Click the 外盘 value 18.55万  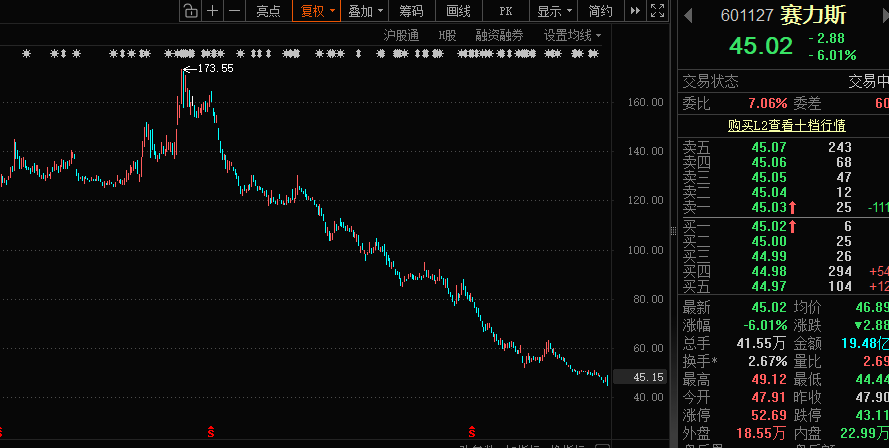pyautogui.click(x=761, y=433)
